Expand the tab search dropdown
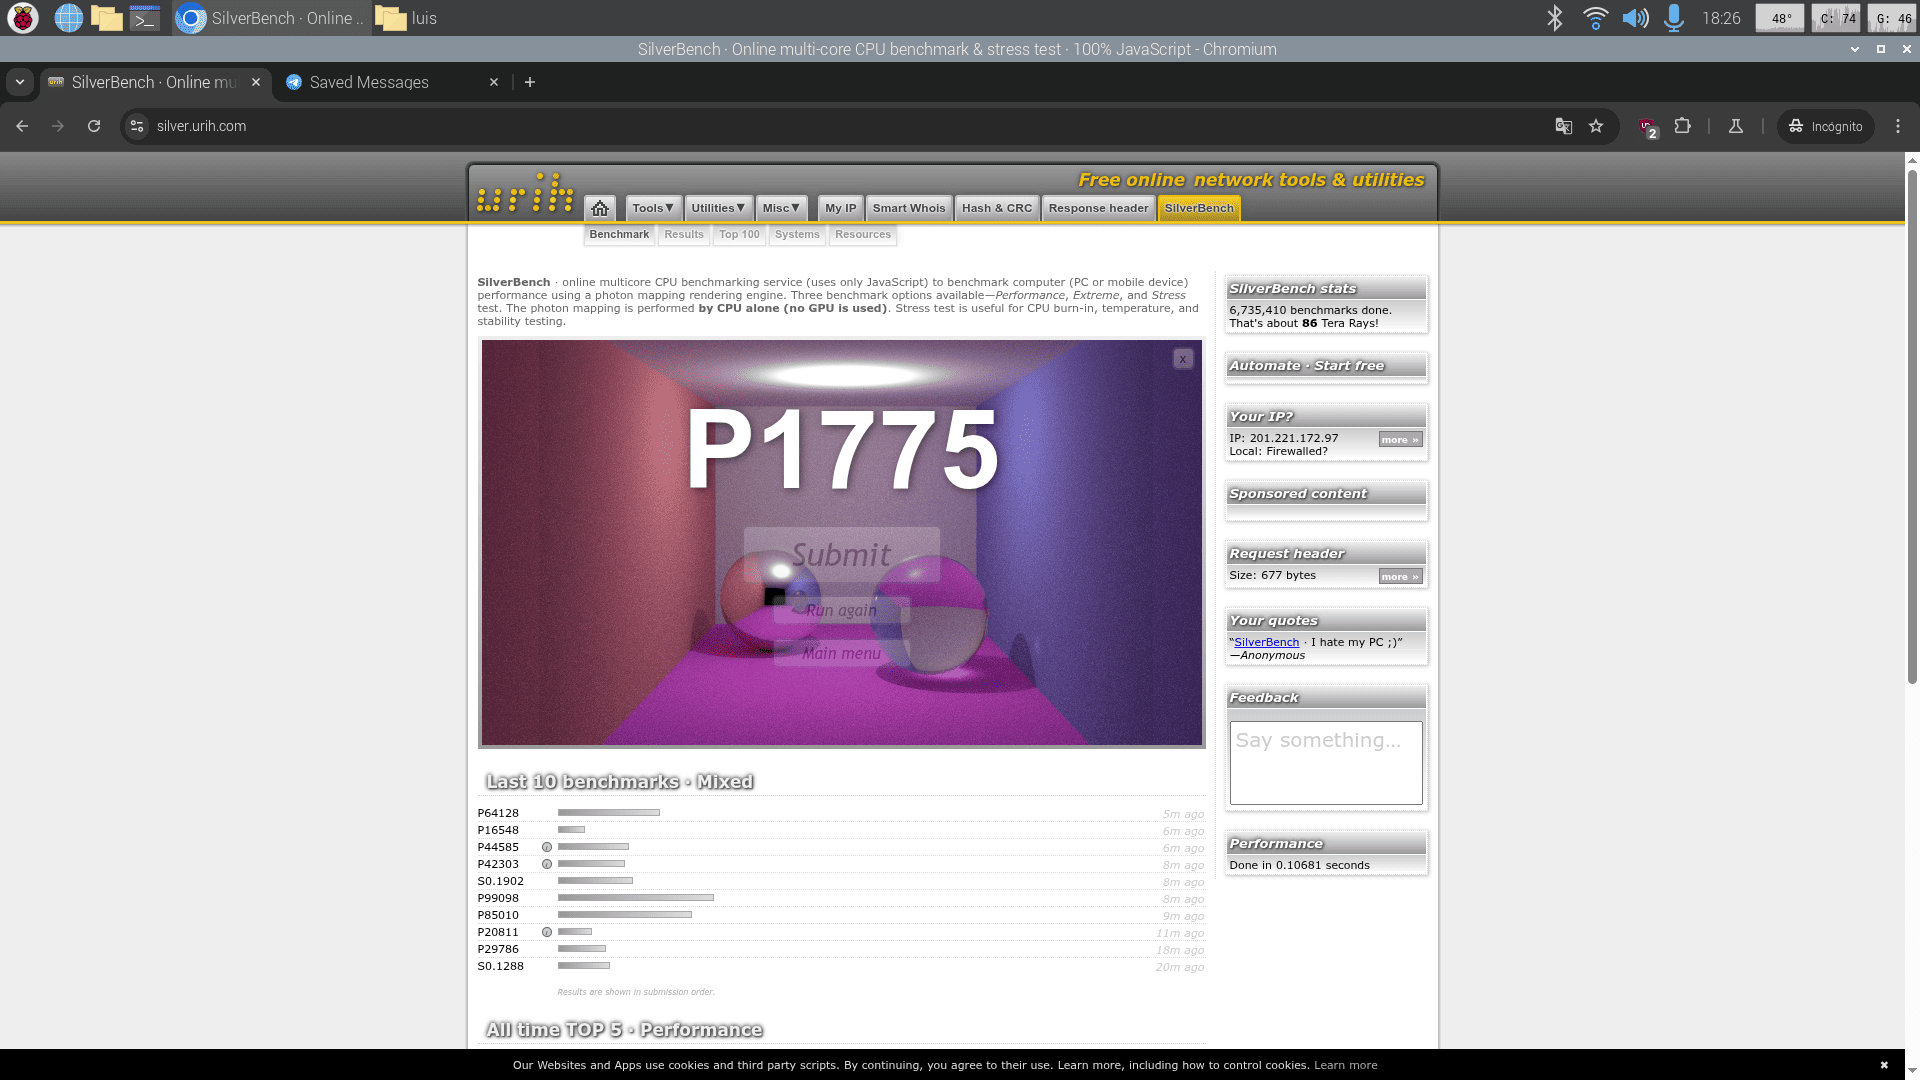 [x=20, y=82]
